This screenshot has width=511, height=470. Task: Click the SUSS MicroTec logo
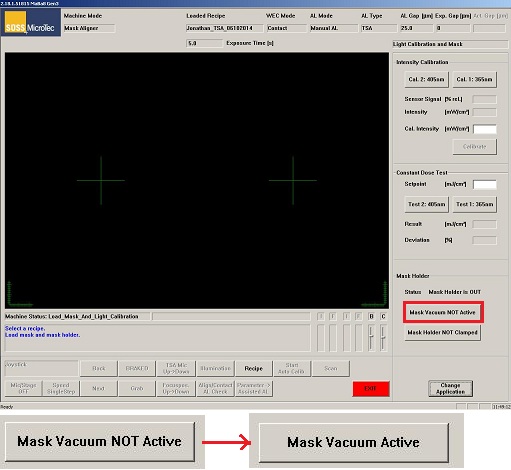(31, 23)
